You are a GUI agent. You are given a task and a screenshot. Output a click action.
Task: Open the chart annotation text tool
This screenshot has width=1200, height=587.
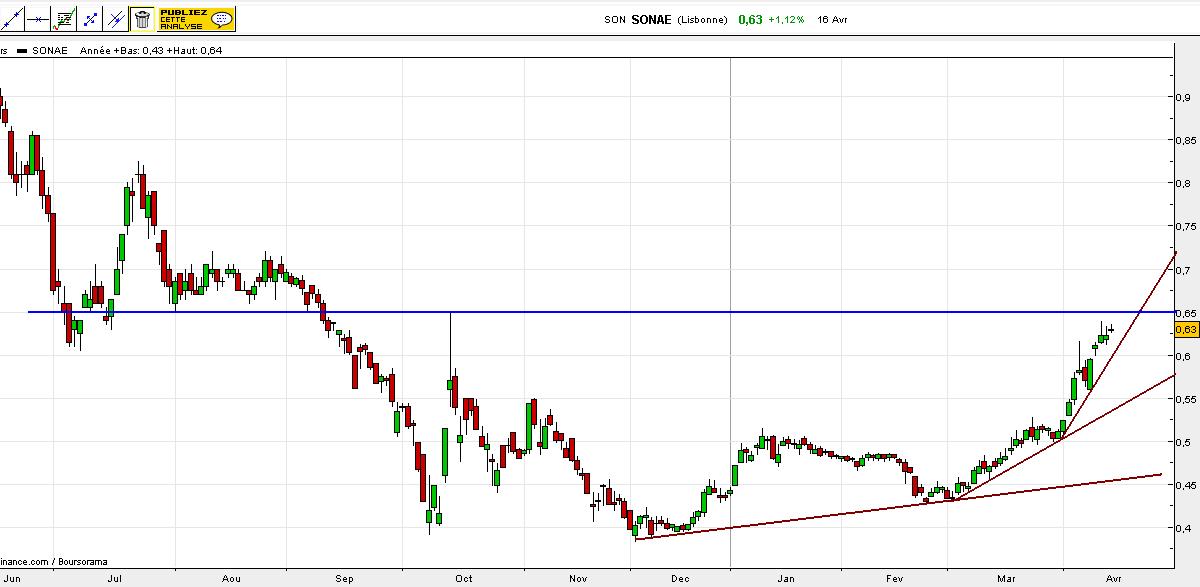coord(64,19)
